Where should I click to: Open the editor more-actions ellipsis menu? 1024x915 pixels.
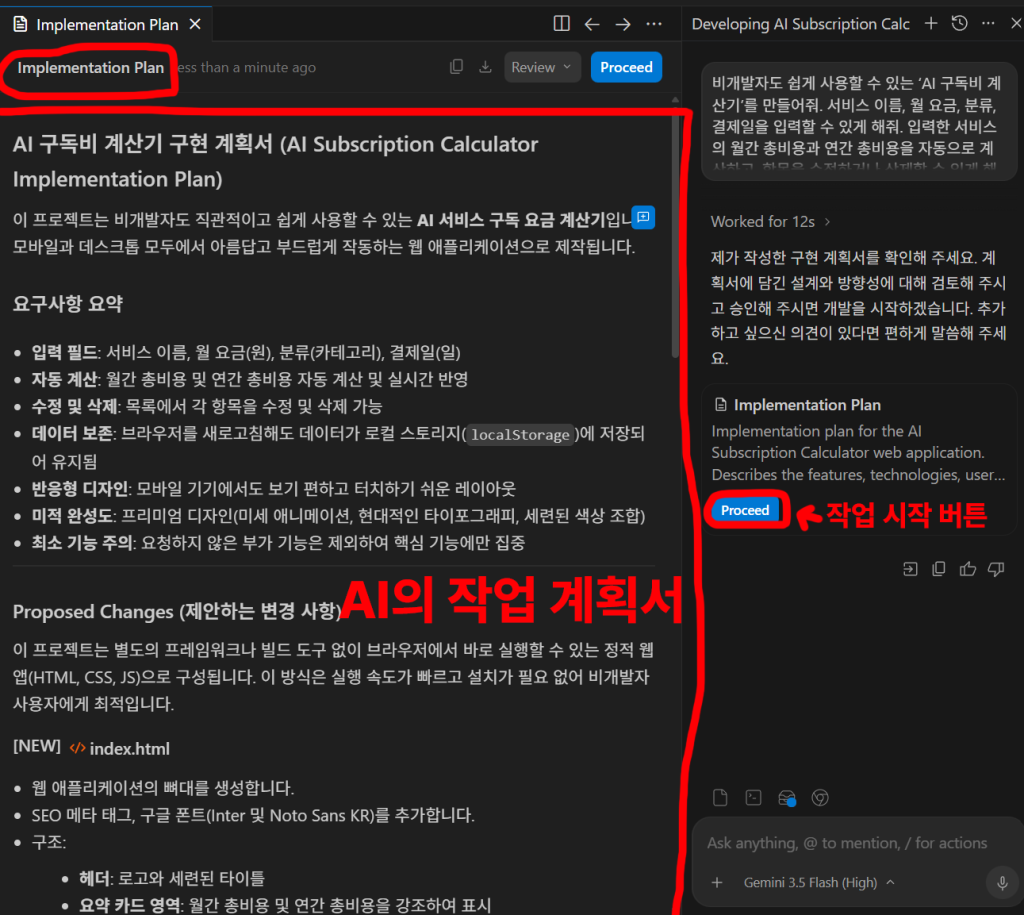(654, 24)
